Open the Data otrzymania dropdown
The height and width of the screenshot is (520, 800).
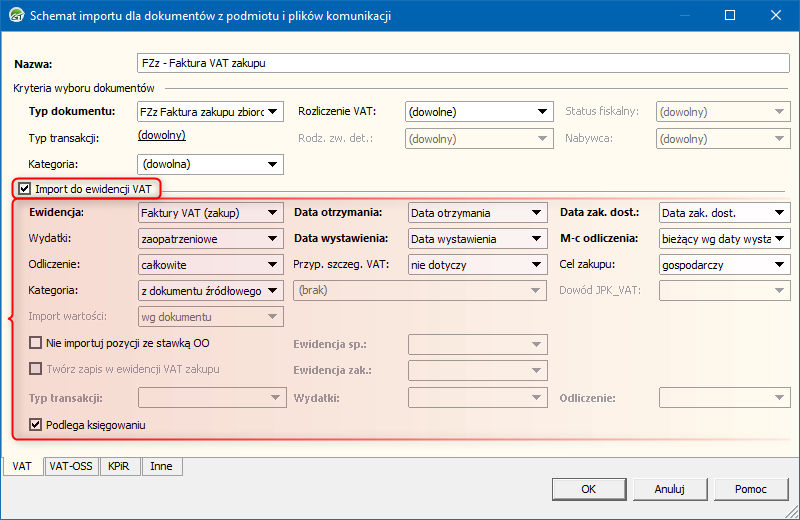[x=478, y=213]
